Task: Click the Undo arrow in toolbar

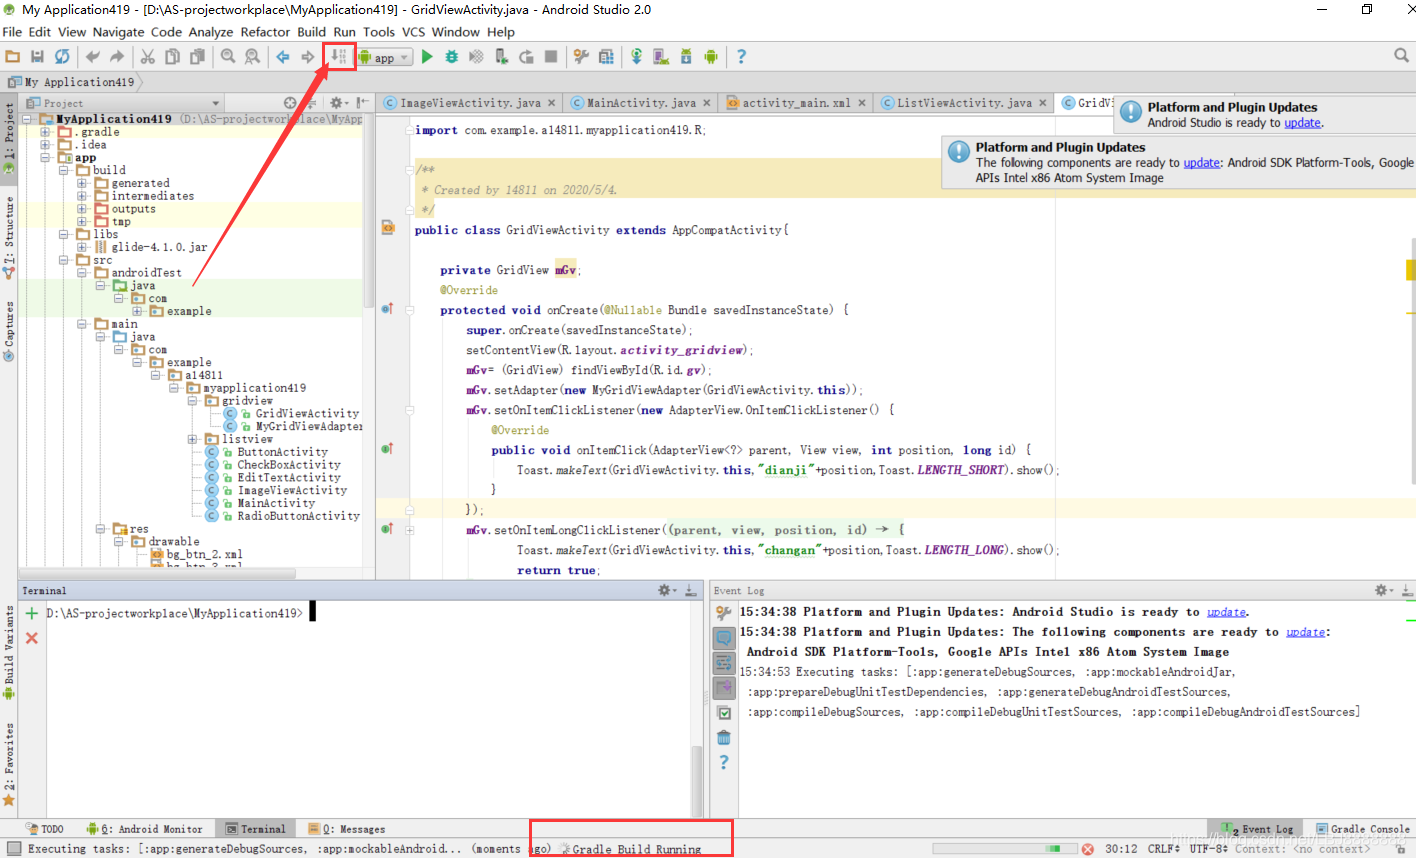Action: 93,57
